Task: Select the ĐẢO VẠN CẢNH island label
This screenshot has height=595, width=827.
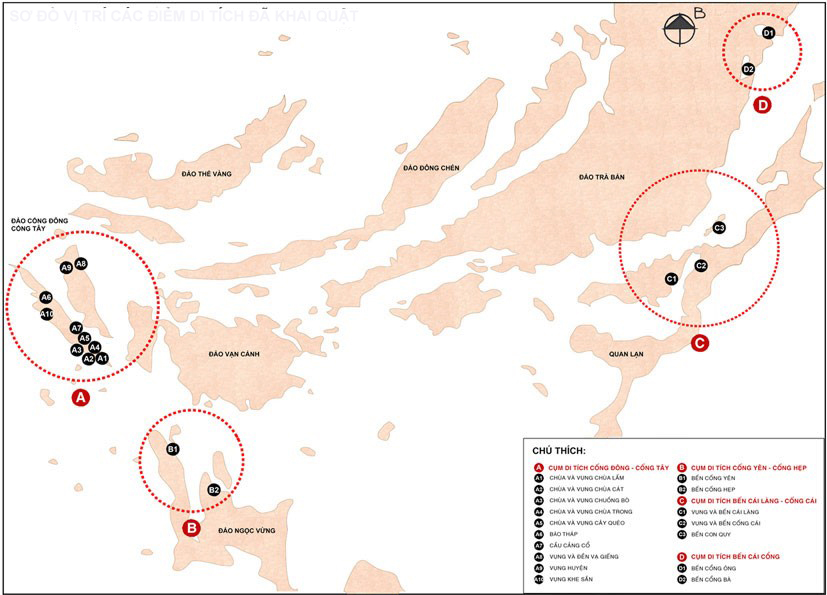Action: pyautogui.click(x=234, y=355)
